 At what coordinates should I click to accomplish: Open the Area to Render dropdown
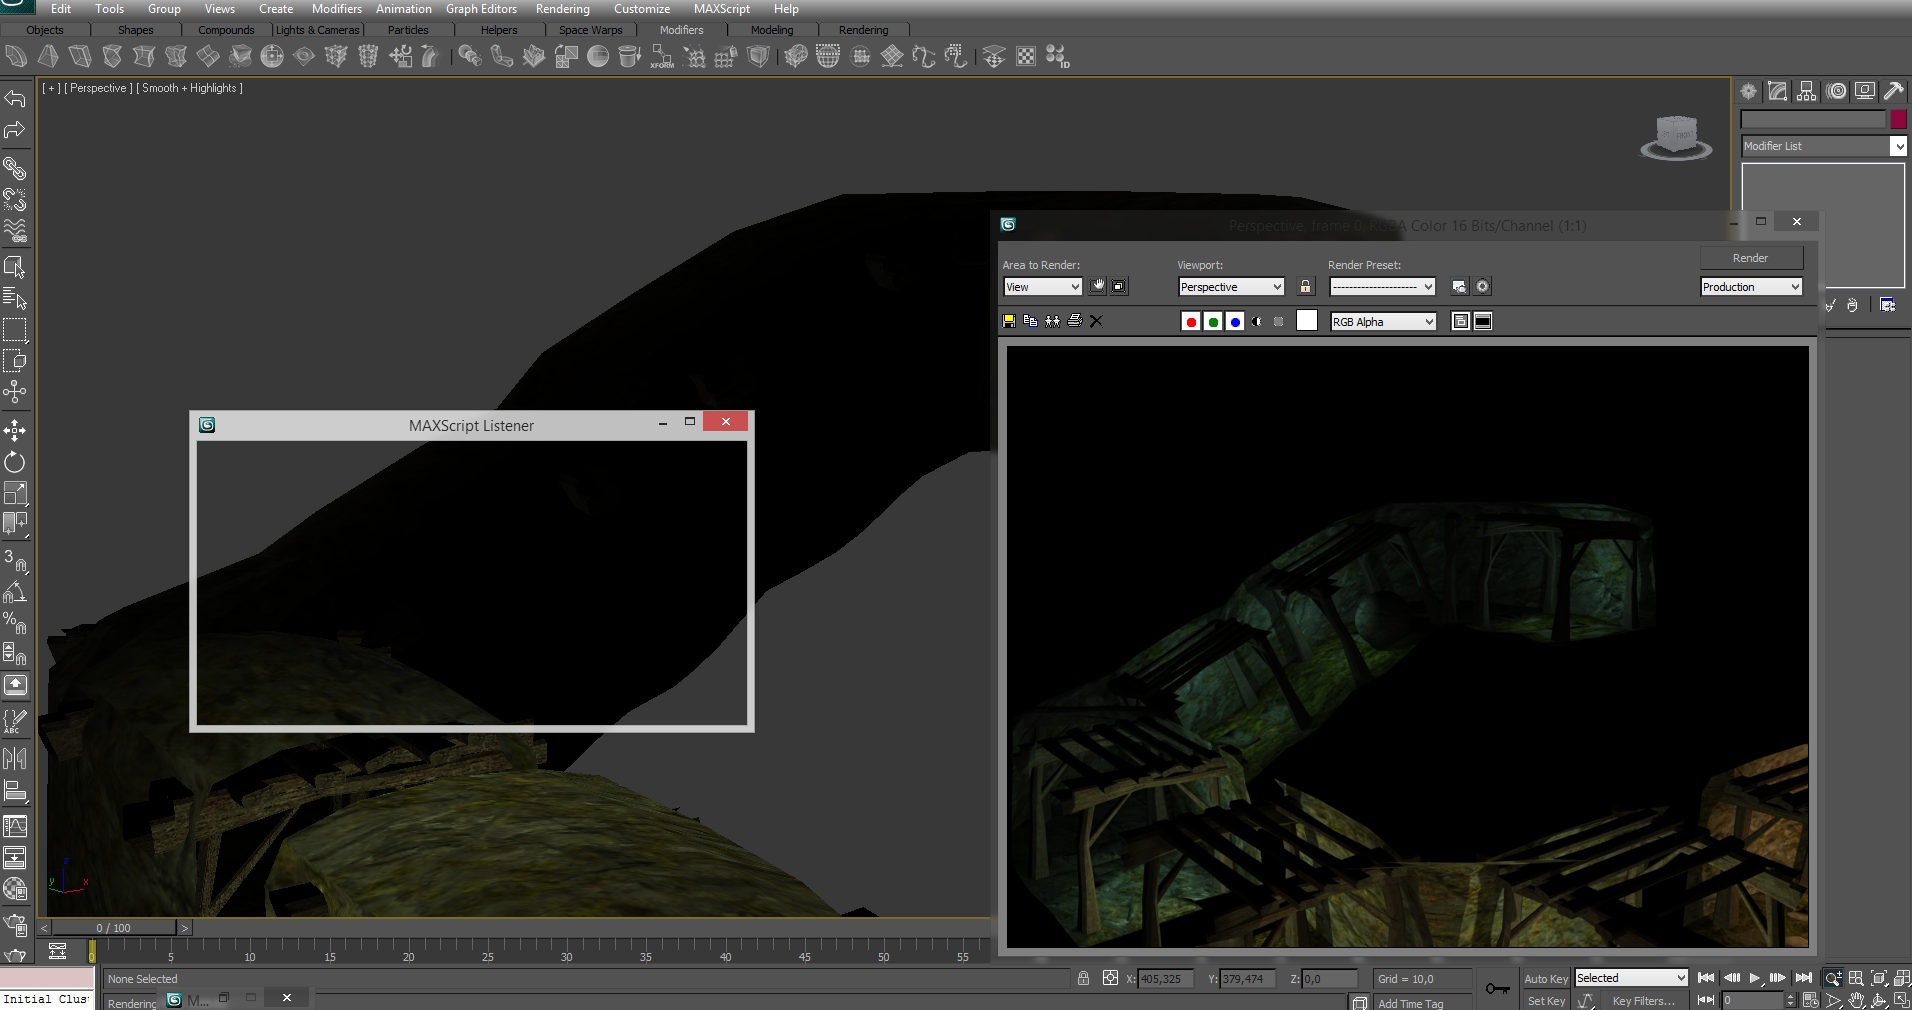pyautogui.click(x=1042, y=287)
